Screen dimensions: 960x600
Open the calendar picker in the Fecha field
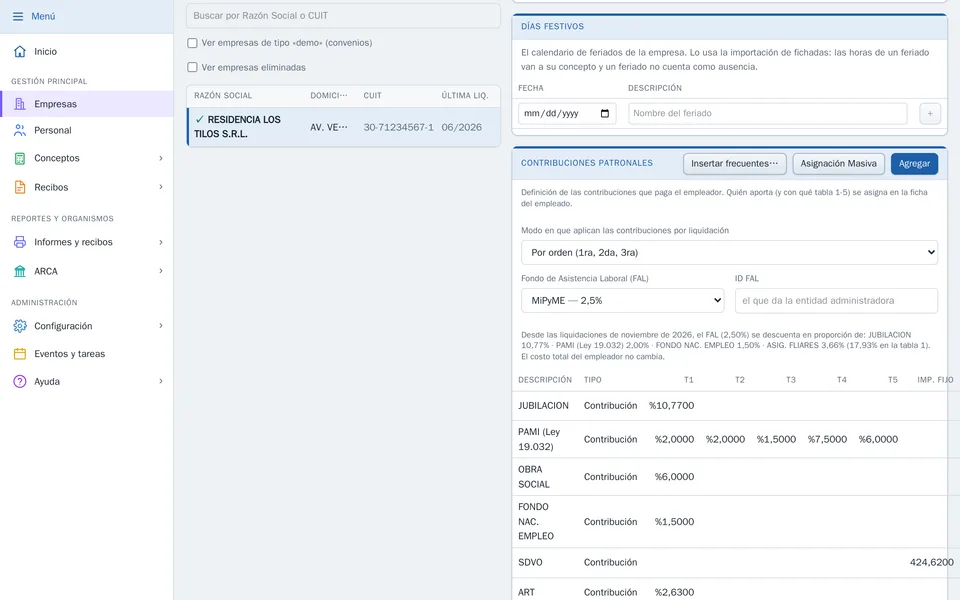click(x=605, y=113)
